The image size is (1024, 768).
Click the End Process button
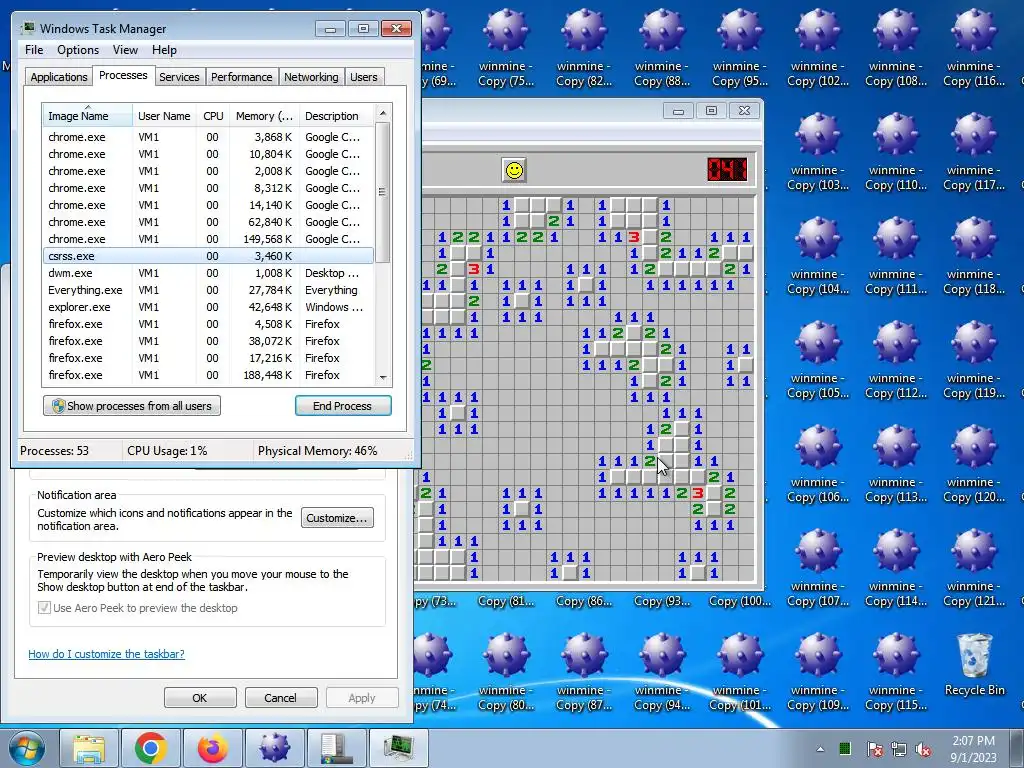343,406
